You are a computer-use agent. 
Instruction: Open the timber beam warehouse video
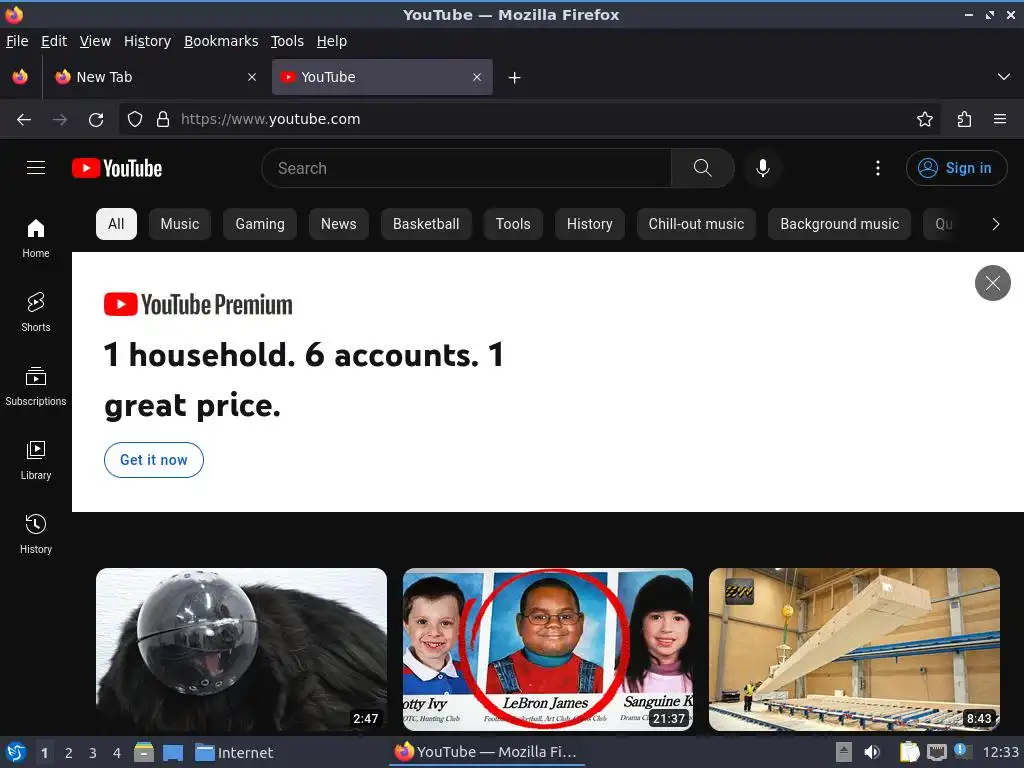coord(854,649)
